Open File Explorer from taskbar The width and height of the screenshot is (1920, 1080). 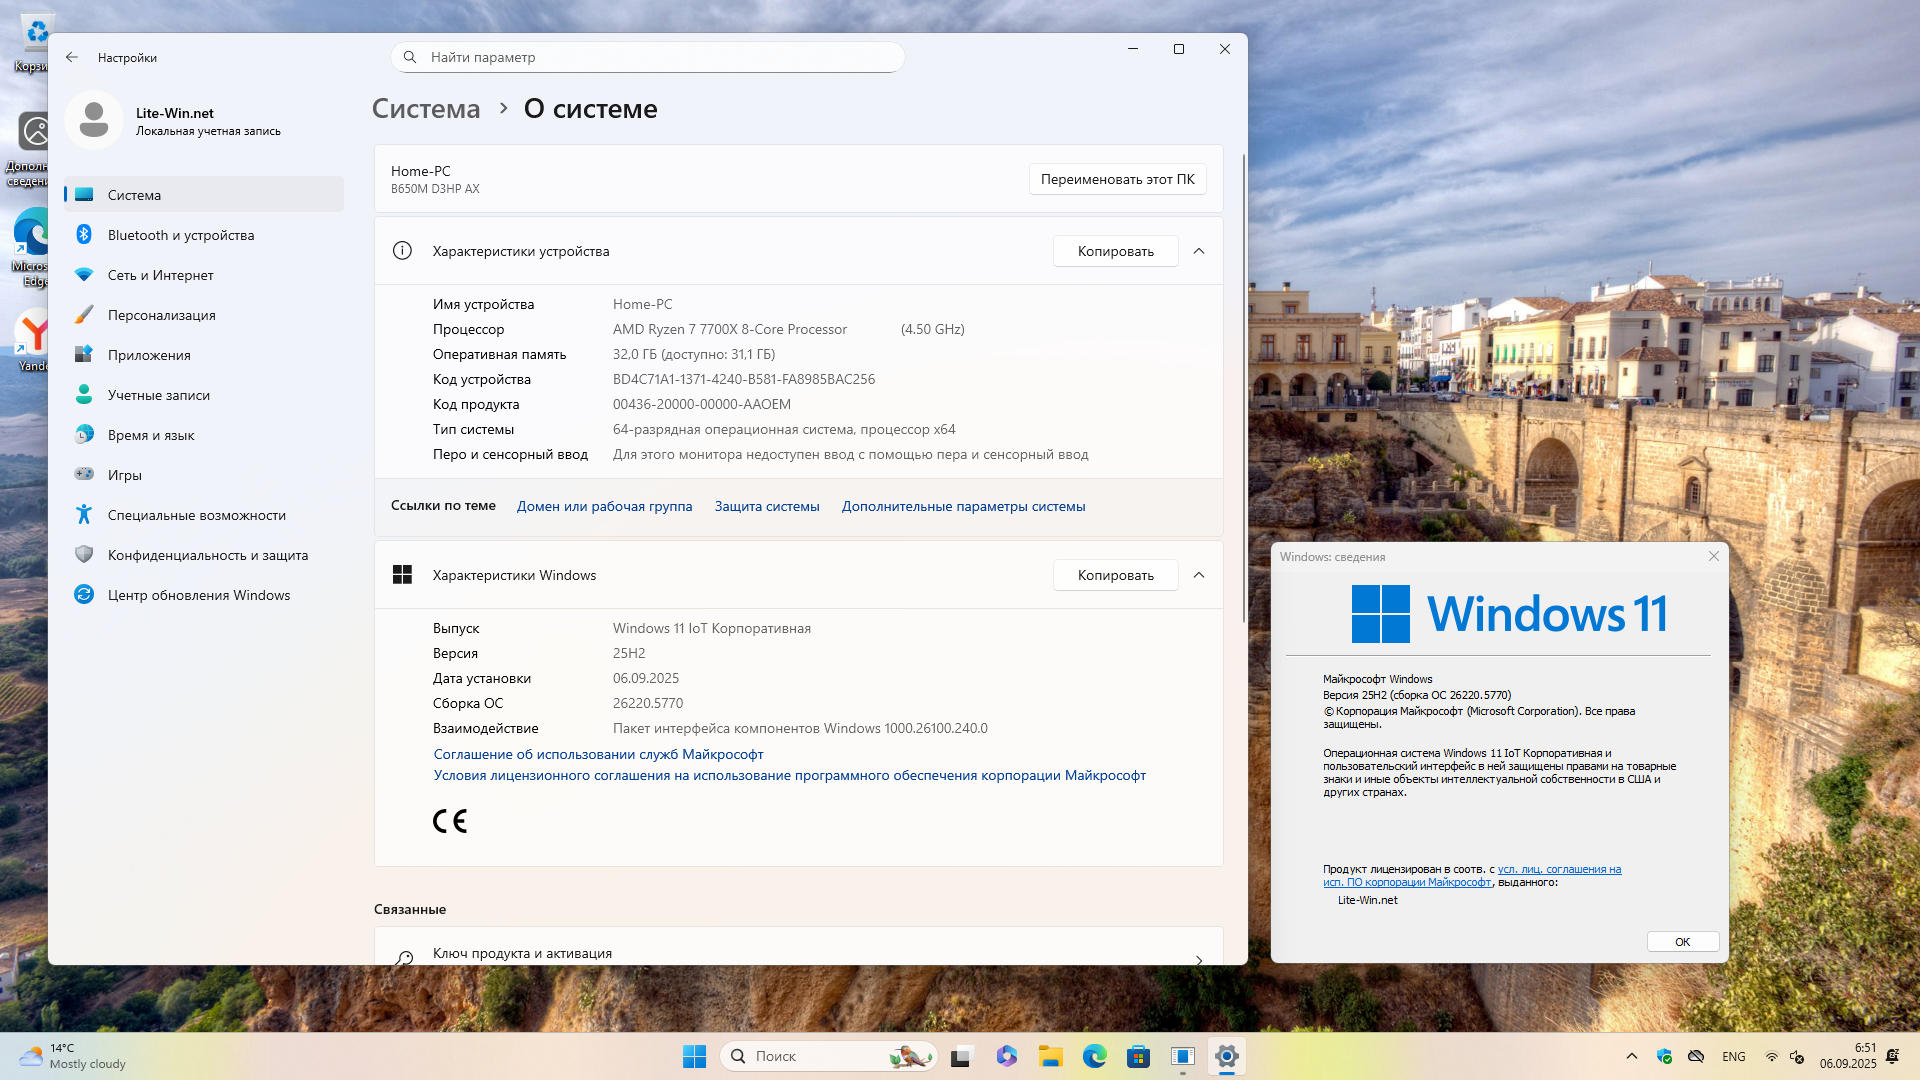pos(1050,1056)
